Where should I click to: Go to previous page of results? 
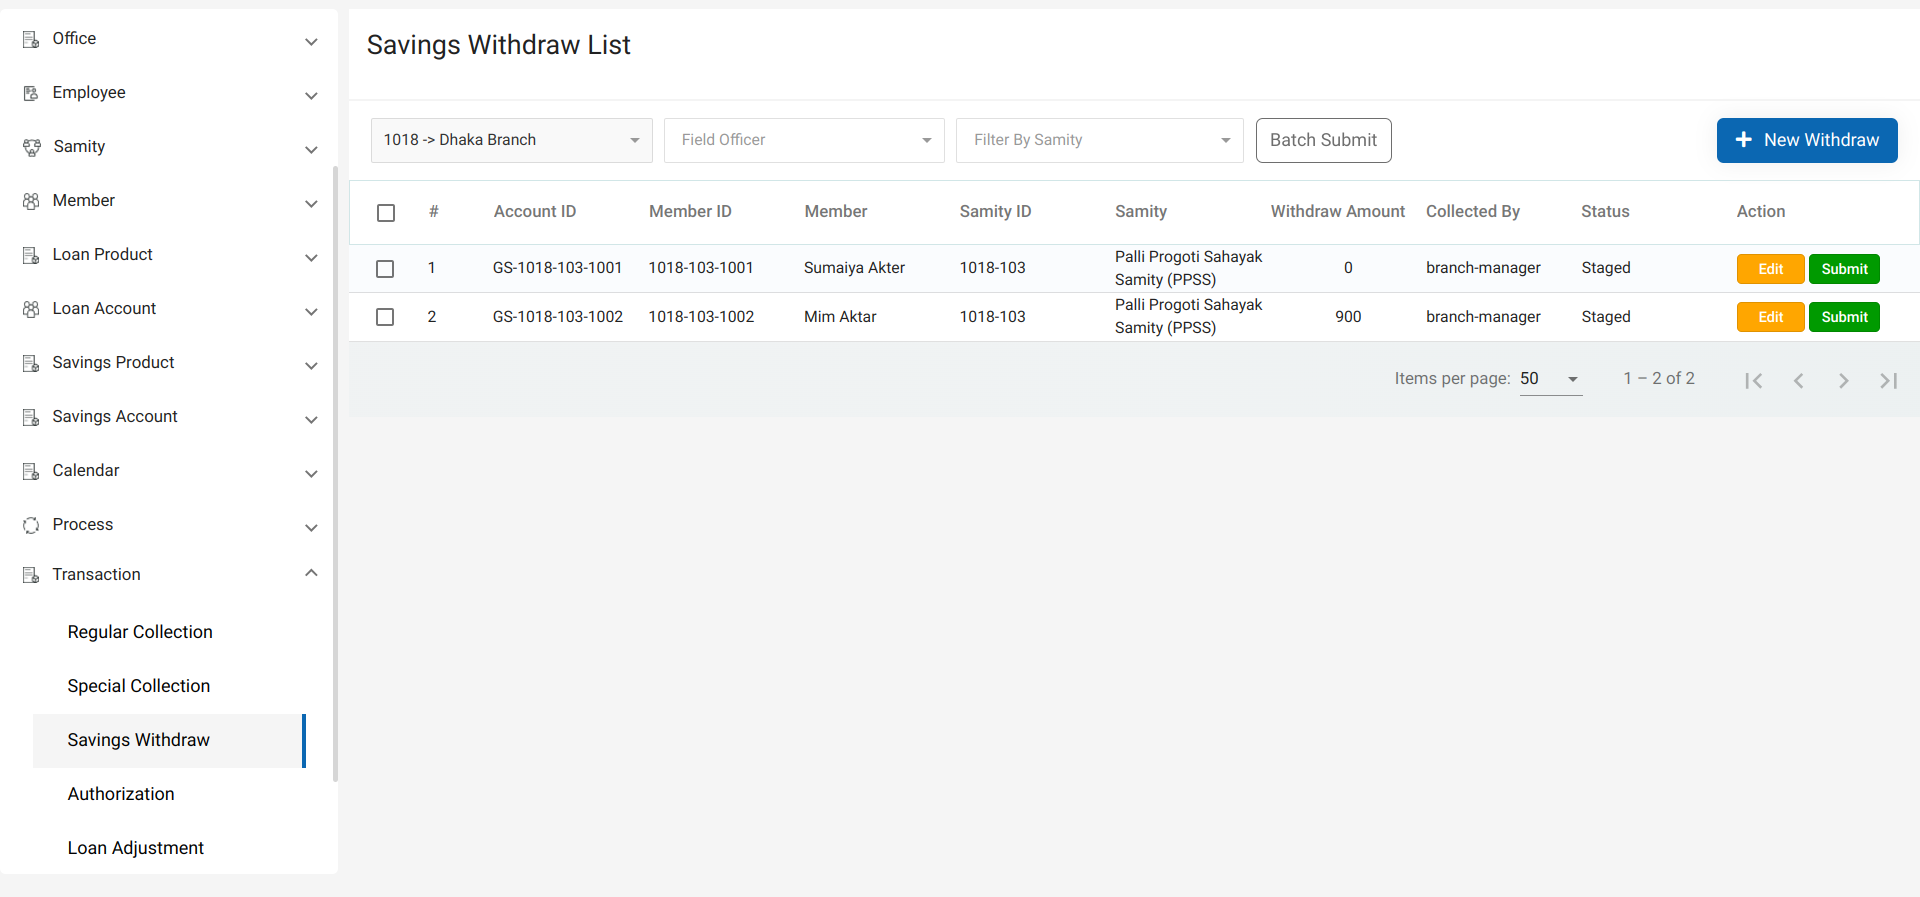[1798, 380]
